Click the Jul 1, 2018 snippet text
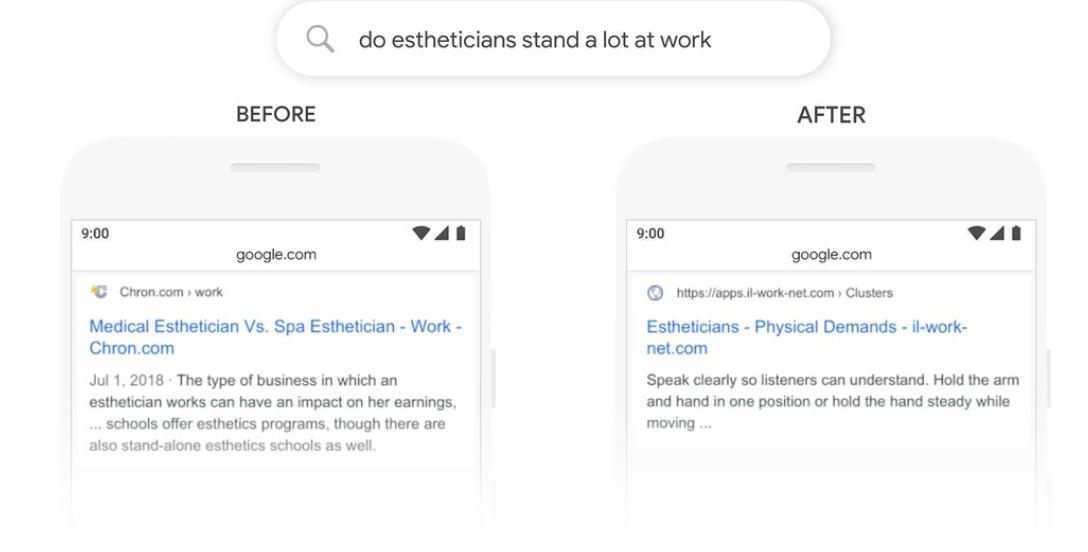The width and height of the screenshot is (1088, 552). pyautogui.click(x=272, y=412)
